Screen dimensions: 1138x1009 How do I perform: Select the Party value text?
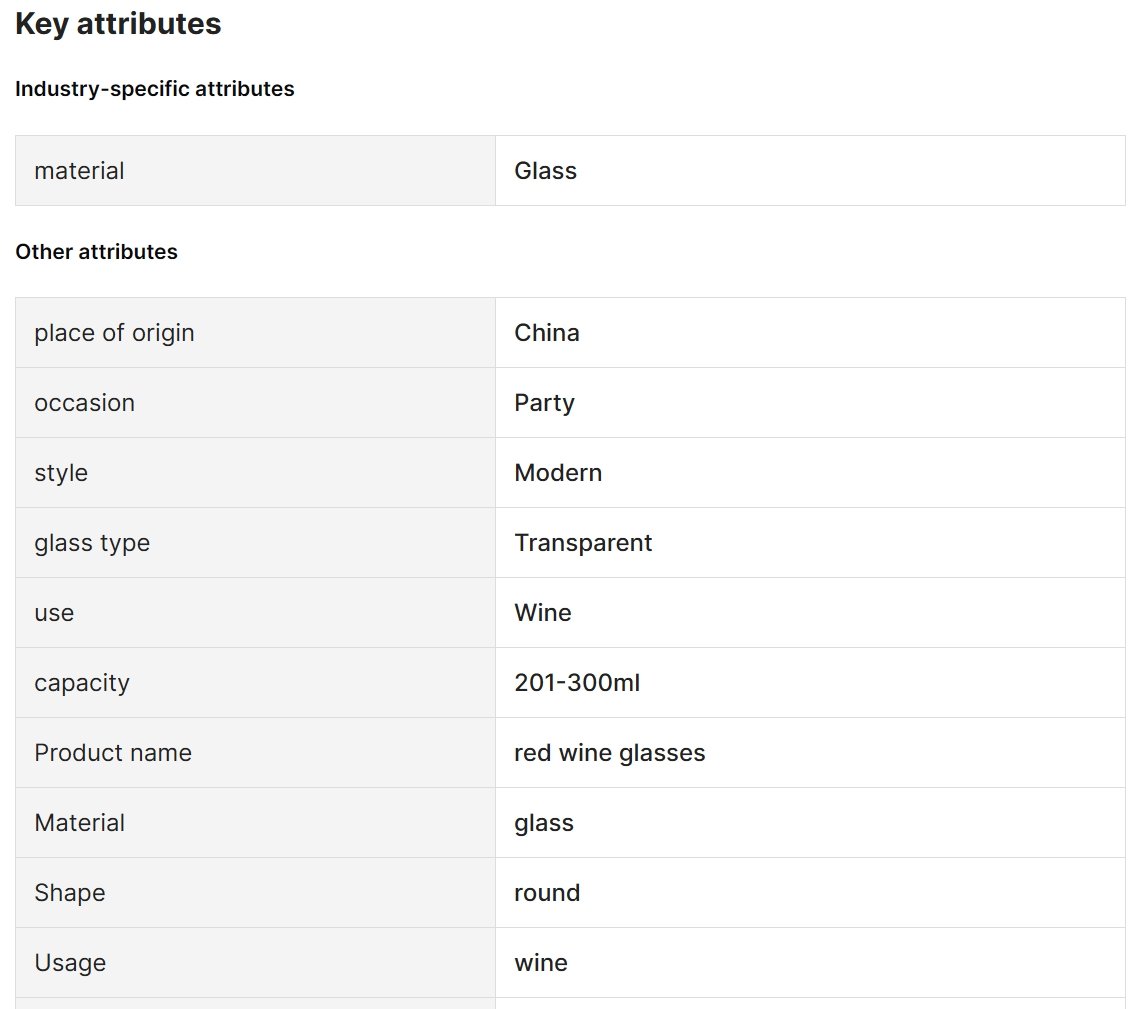pos(544,403)
